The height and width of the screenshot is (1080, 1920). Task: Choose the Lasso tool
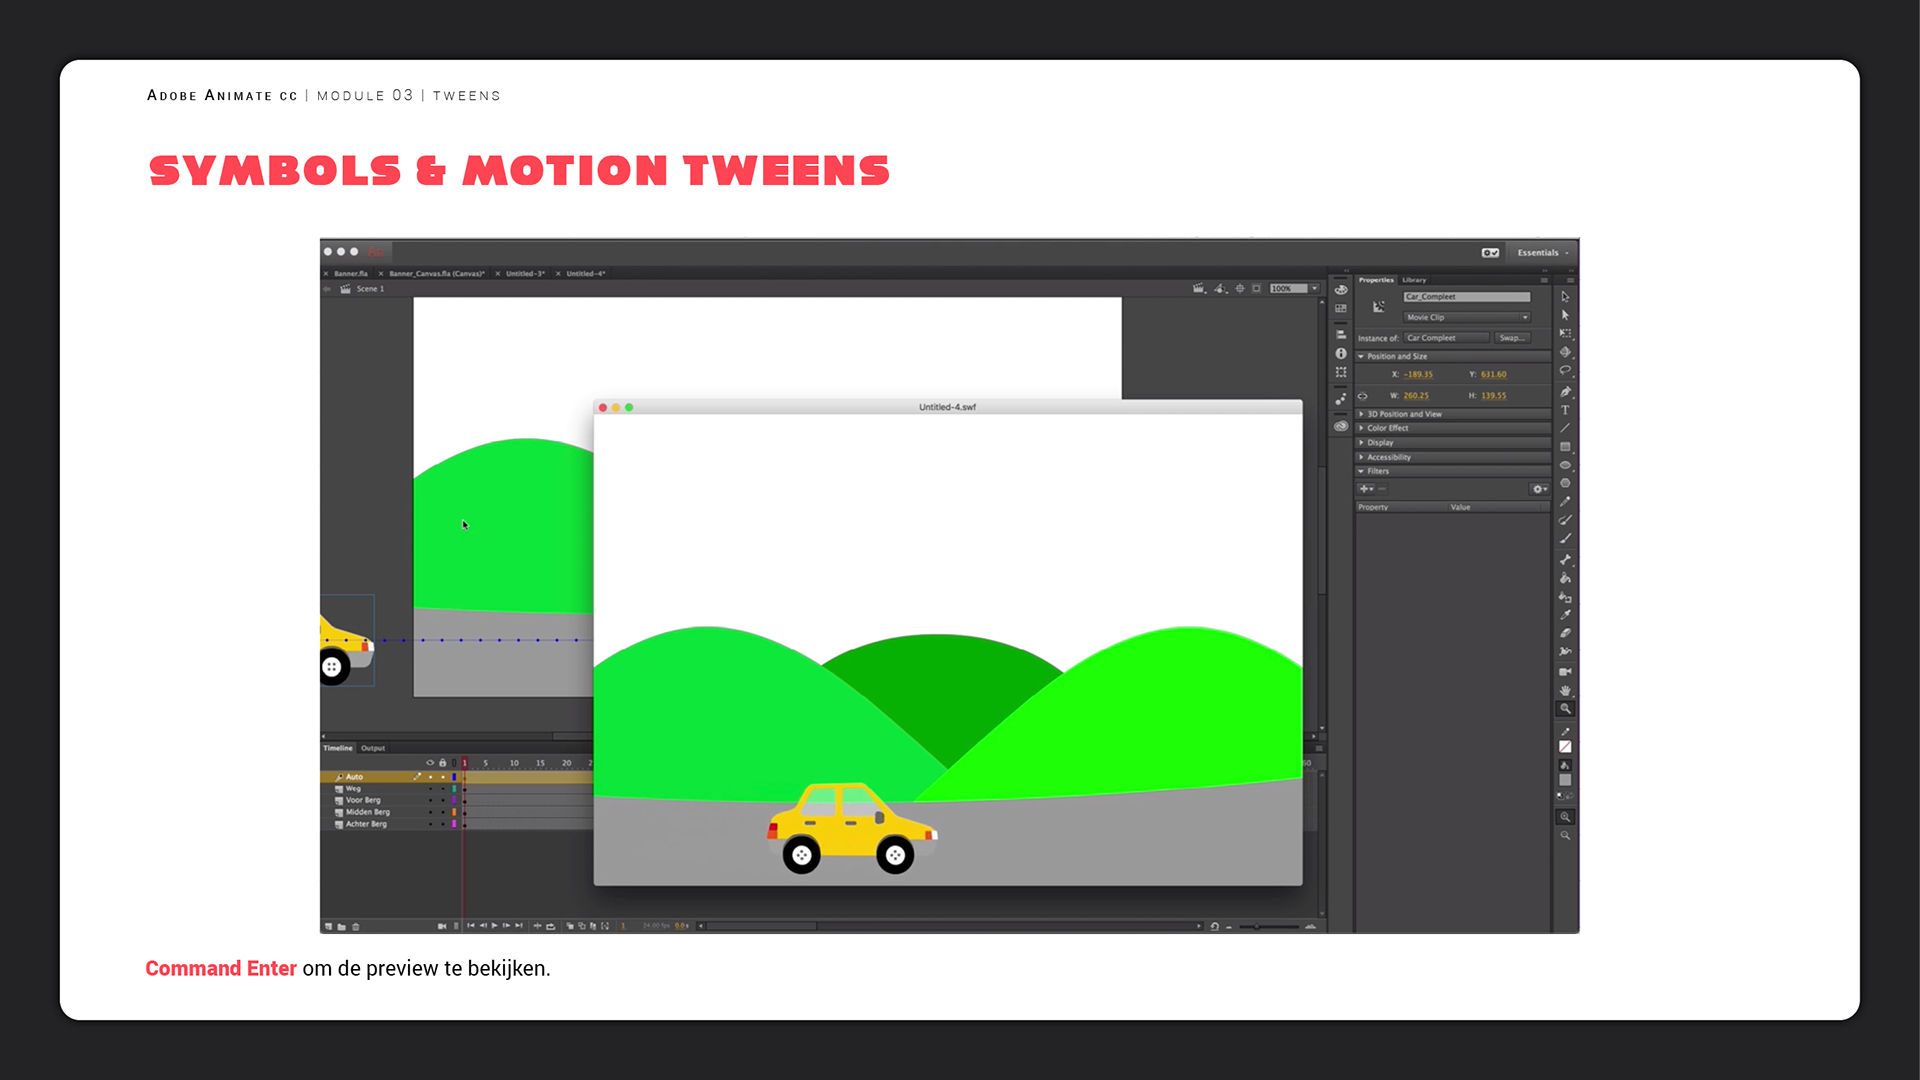[1565, 371]
